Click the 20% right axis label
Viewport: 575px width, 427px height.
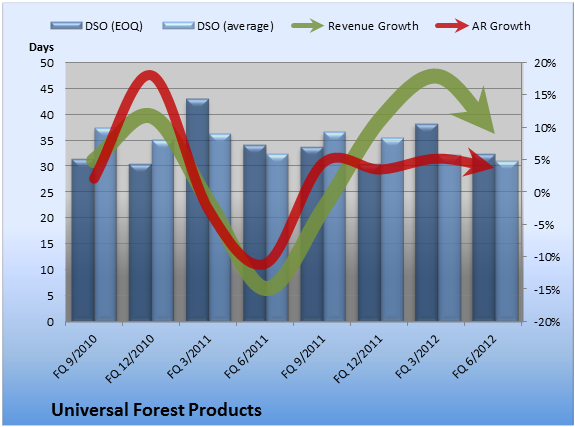pyautogui.click(x=545, y=63)
